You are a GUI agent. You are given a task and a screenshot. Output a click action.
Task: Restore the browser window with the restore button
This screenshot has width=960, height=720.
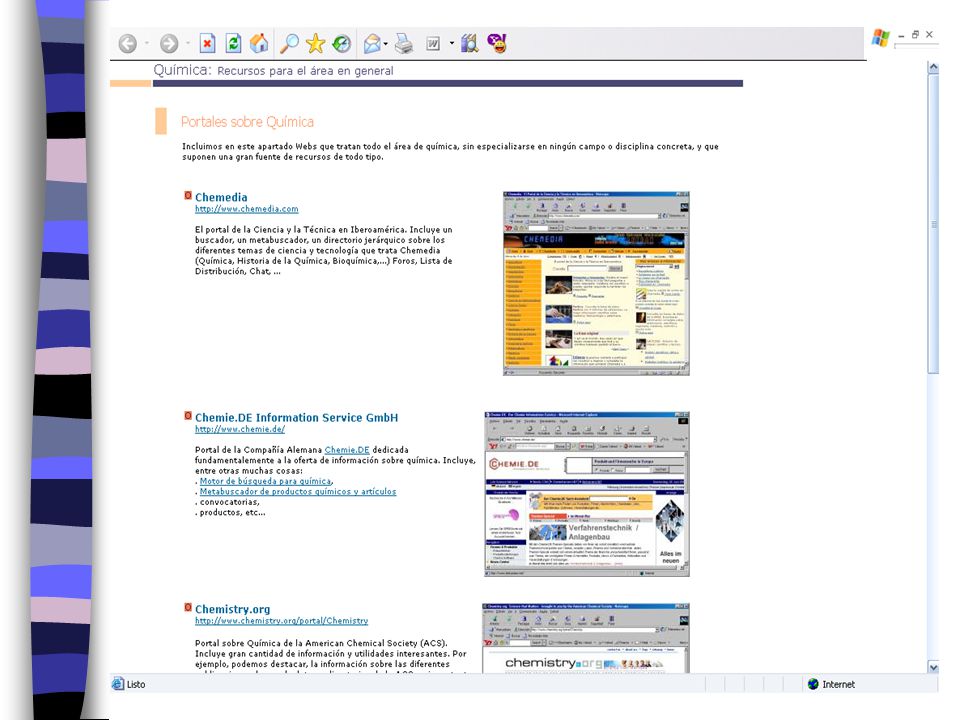click(915, 35)
